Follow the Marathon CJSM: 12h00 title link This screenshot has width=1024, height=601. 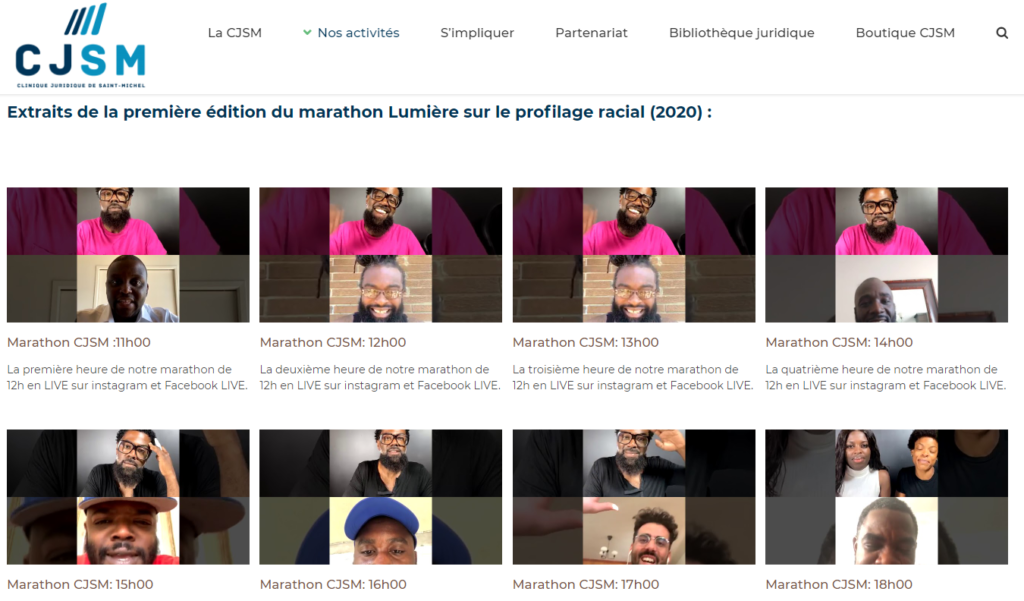click(x=332, y=342)
